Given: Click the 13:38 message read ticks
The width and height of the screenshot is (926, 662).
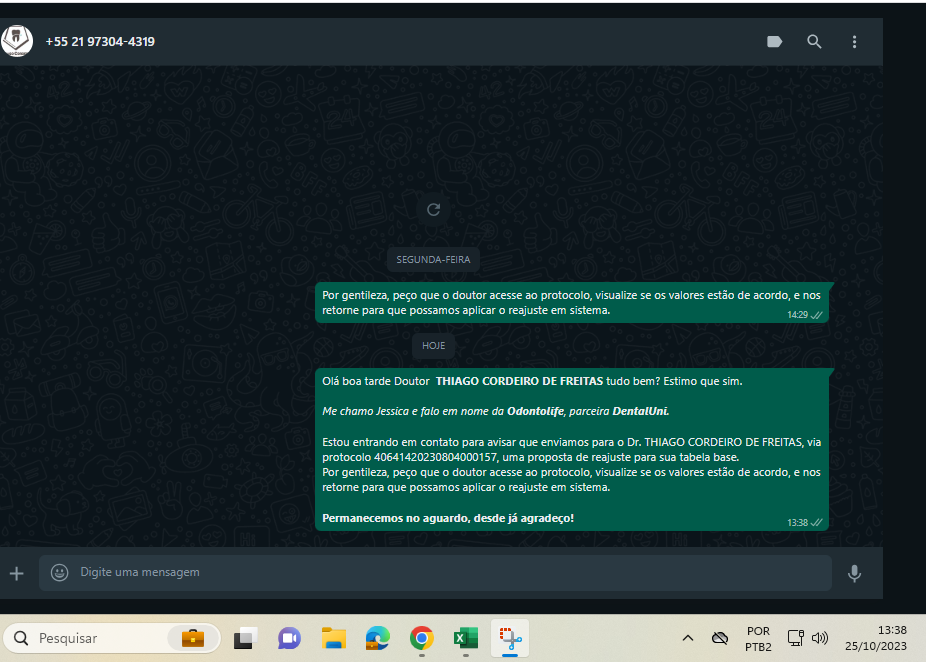Looking at the screenshot, I should point(817,523).
